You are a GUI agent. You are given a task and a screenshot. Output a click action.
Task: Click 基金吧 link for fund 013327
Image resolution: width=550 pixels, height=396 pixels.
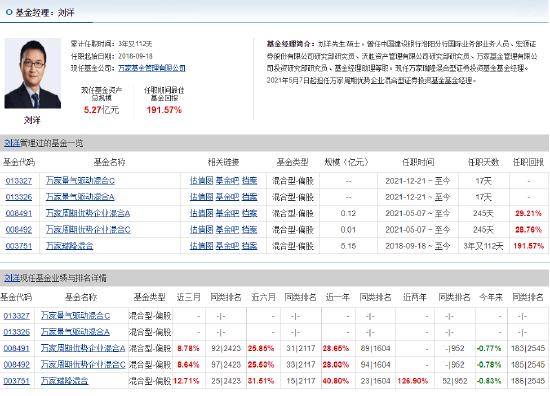pyautogui.click(x=227, y=181)
